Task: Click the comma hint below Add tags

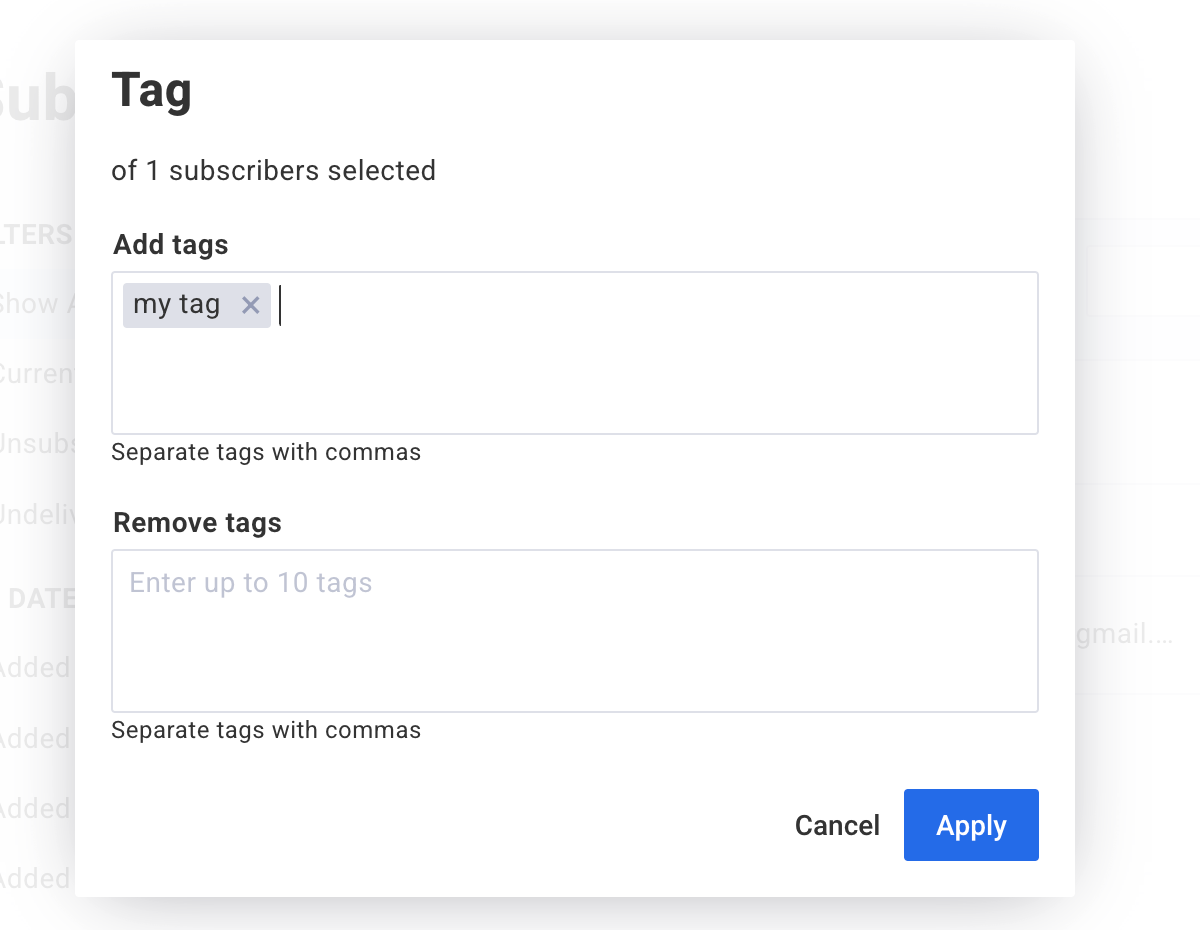Action: [x=266, y=452]
